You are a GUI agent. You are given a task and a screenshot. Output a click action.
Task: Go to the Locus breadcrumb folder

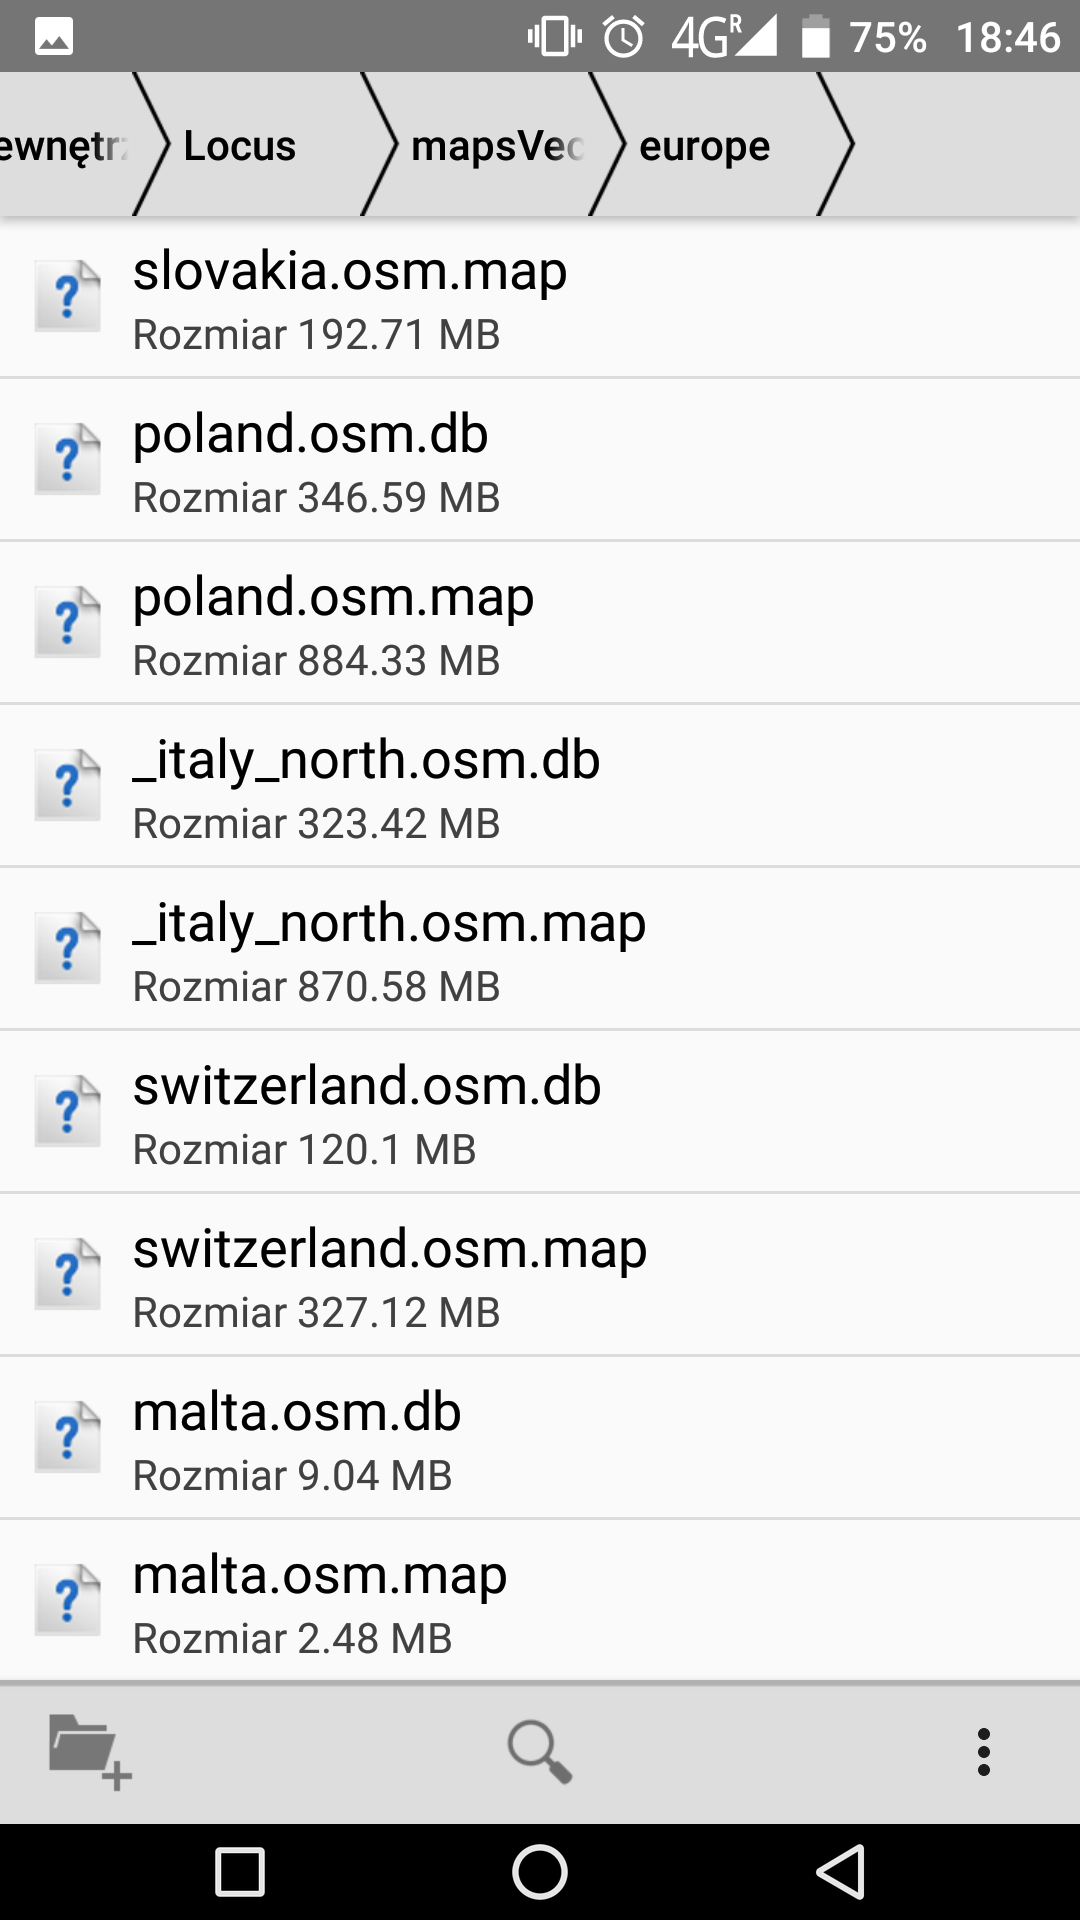pyautogui.click(x=240, y=146)
